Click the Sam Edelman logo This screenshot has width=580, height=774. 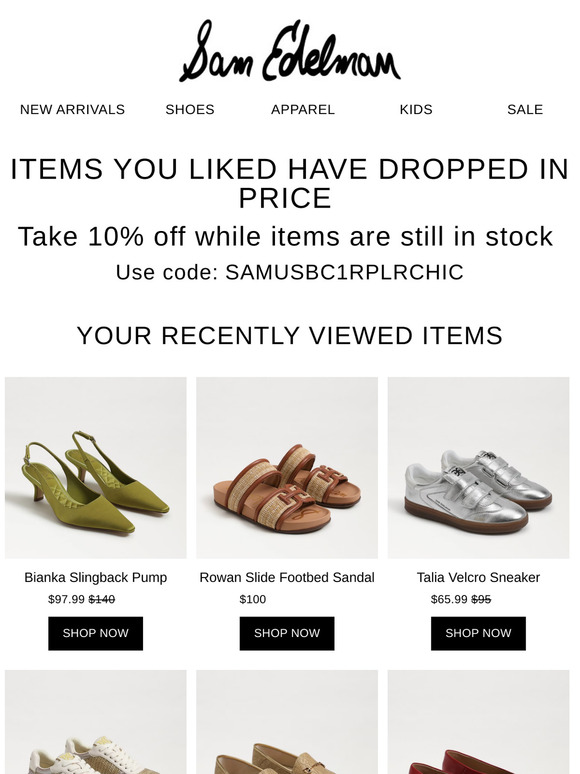[290, 50]
